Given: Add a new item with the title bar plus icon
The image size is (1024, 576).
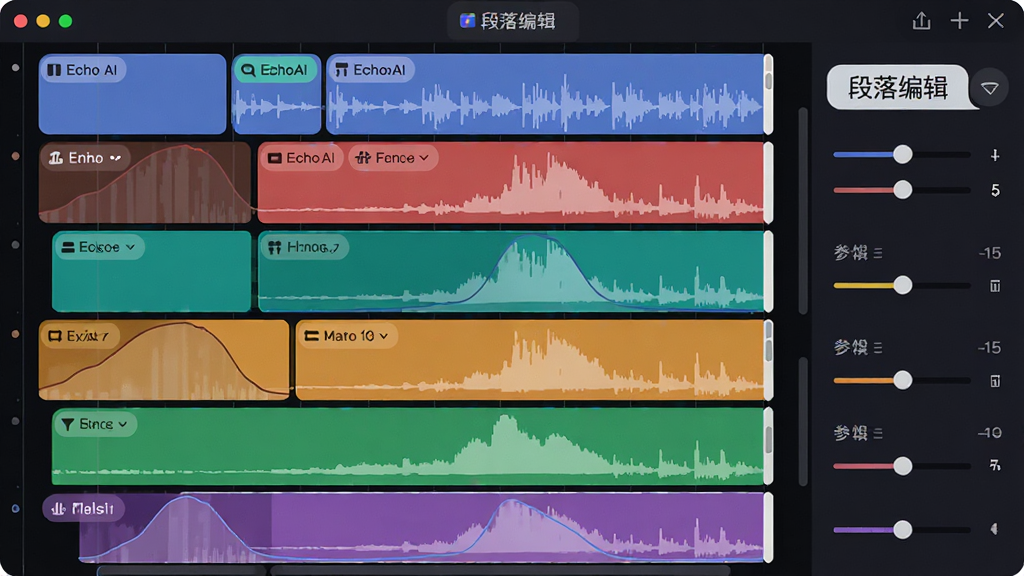Looking at the screenshot, I should coord(959,21).
